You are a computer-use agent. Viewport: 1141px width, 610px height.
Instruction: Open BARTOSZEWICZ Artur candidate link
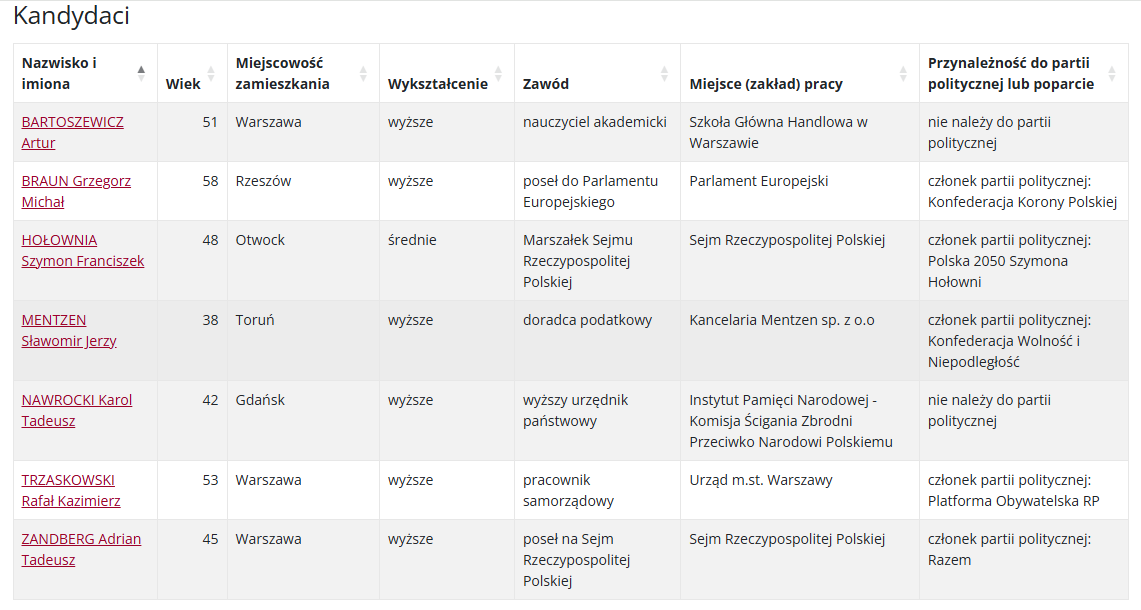(x=72, y=132)
